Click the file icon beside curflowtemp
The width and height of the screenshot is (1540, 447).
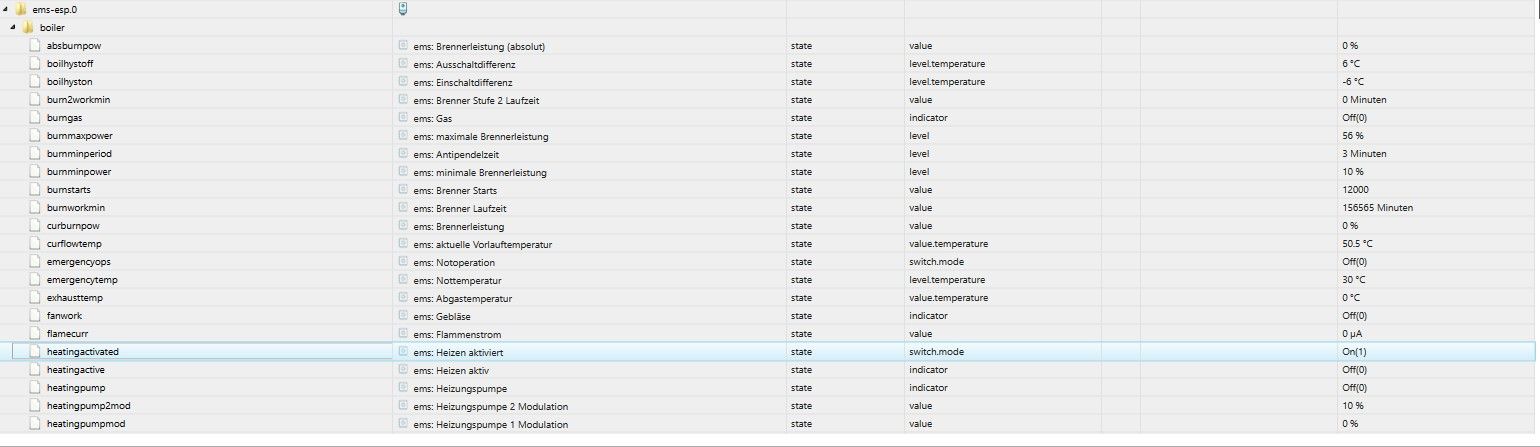(36, 243)
